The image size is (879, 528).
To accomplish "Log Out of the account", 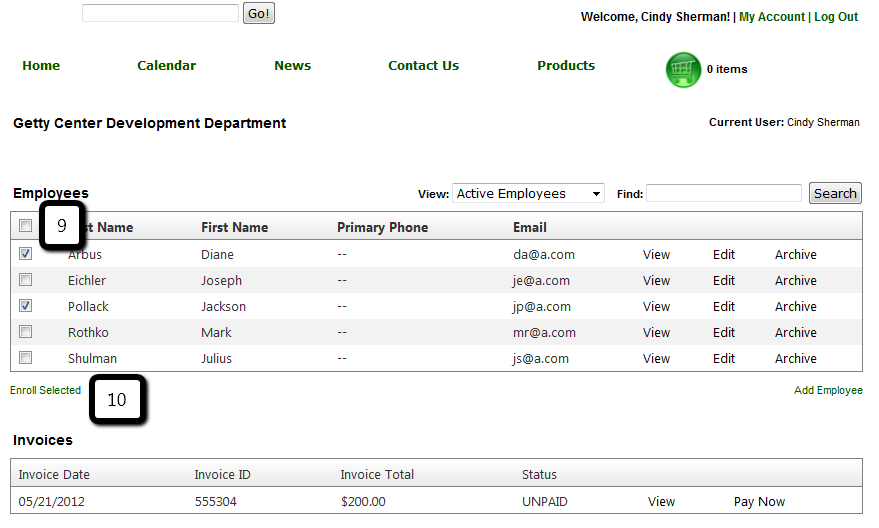I will pos(836,17).
